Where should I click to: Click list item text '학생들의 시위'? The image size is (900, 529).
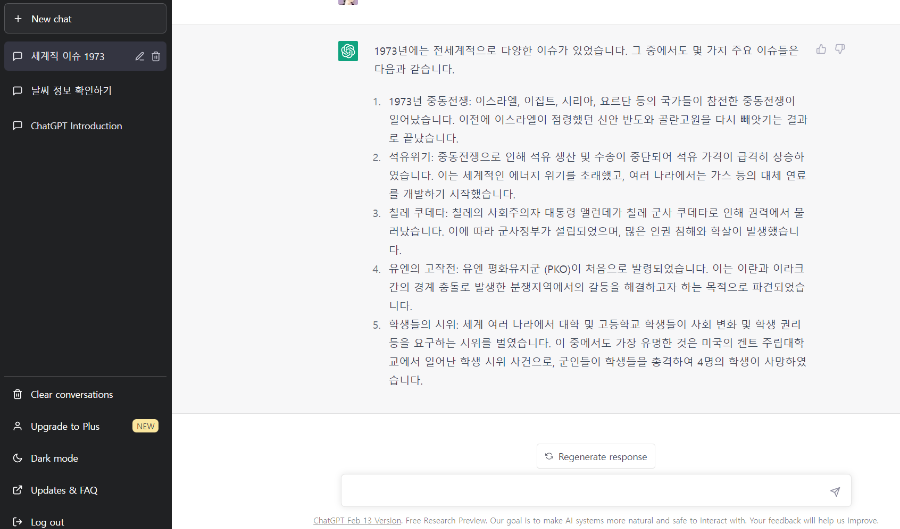pos(424,324)
